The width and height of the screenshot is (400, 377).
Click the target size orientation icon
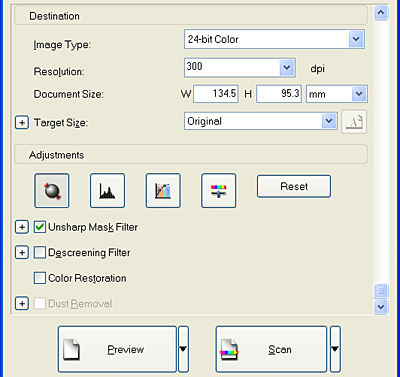354,122
